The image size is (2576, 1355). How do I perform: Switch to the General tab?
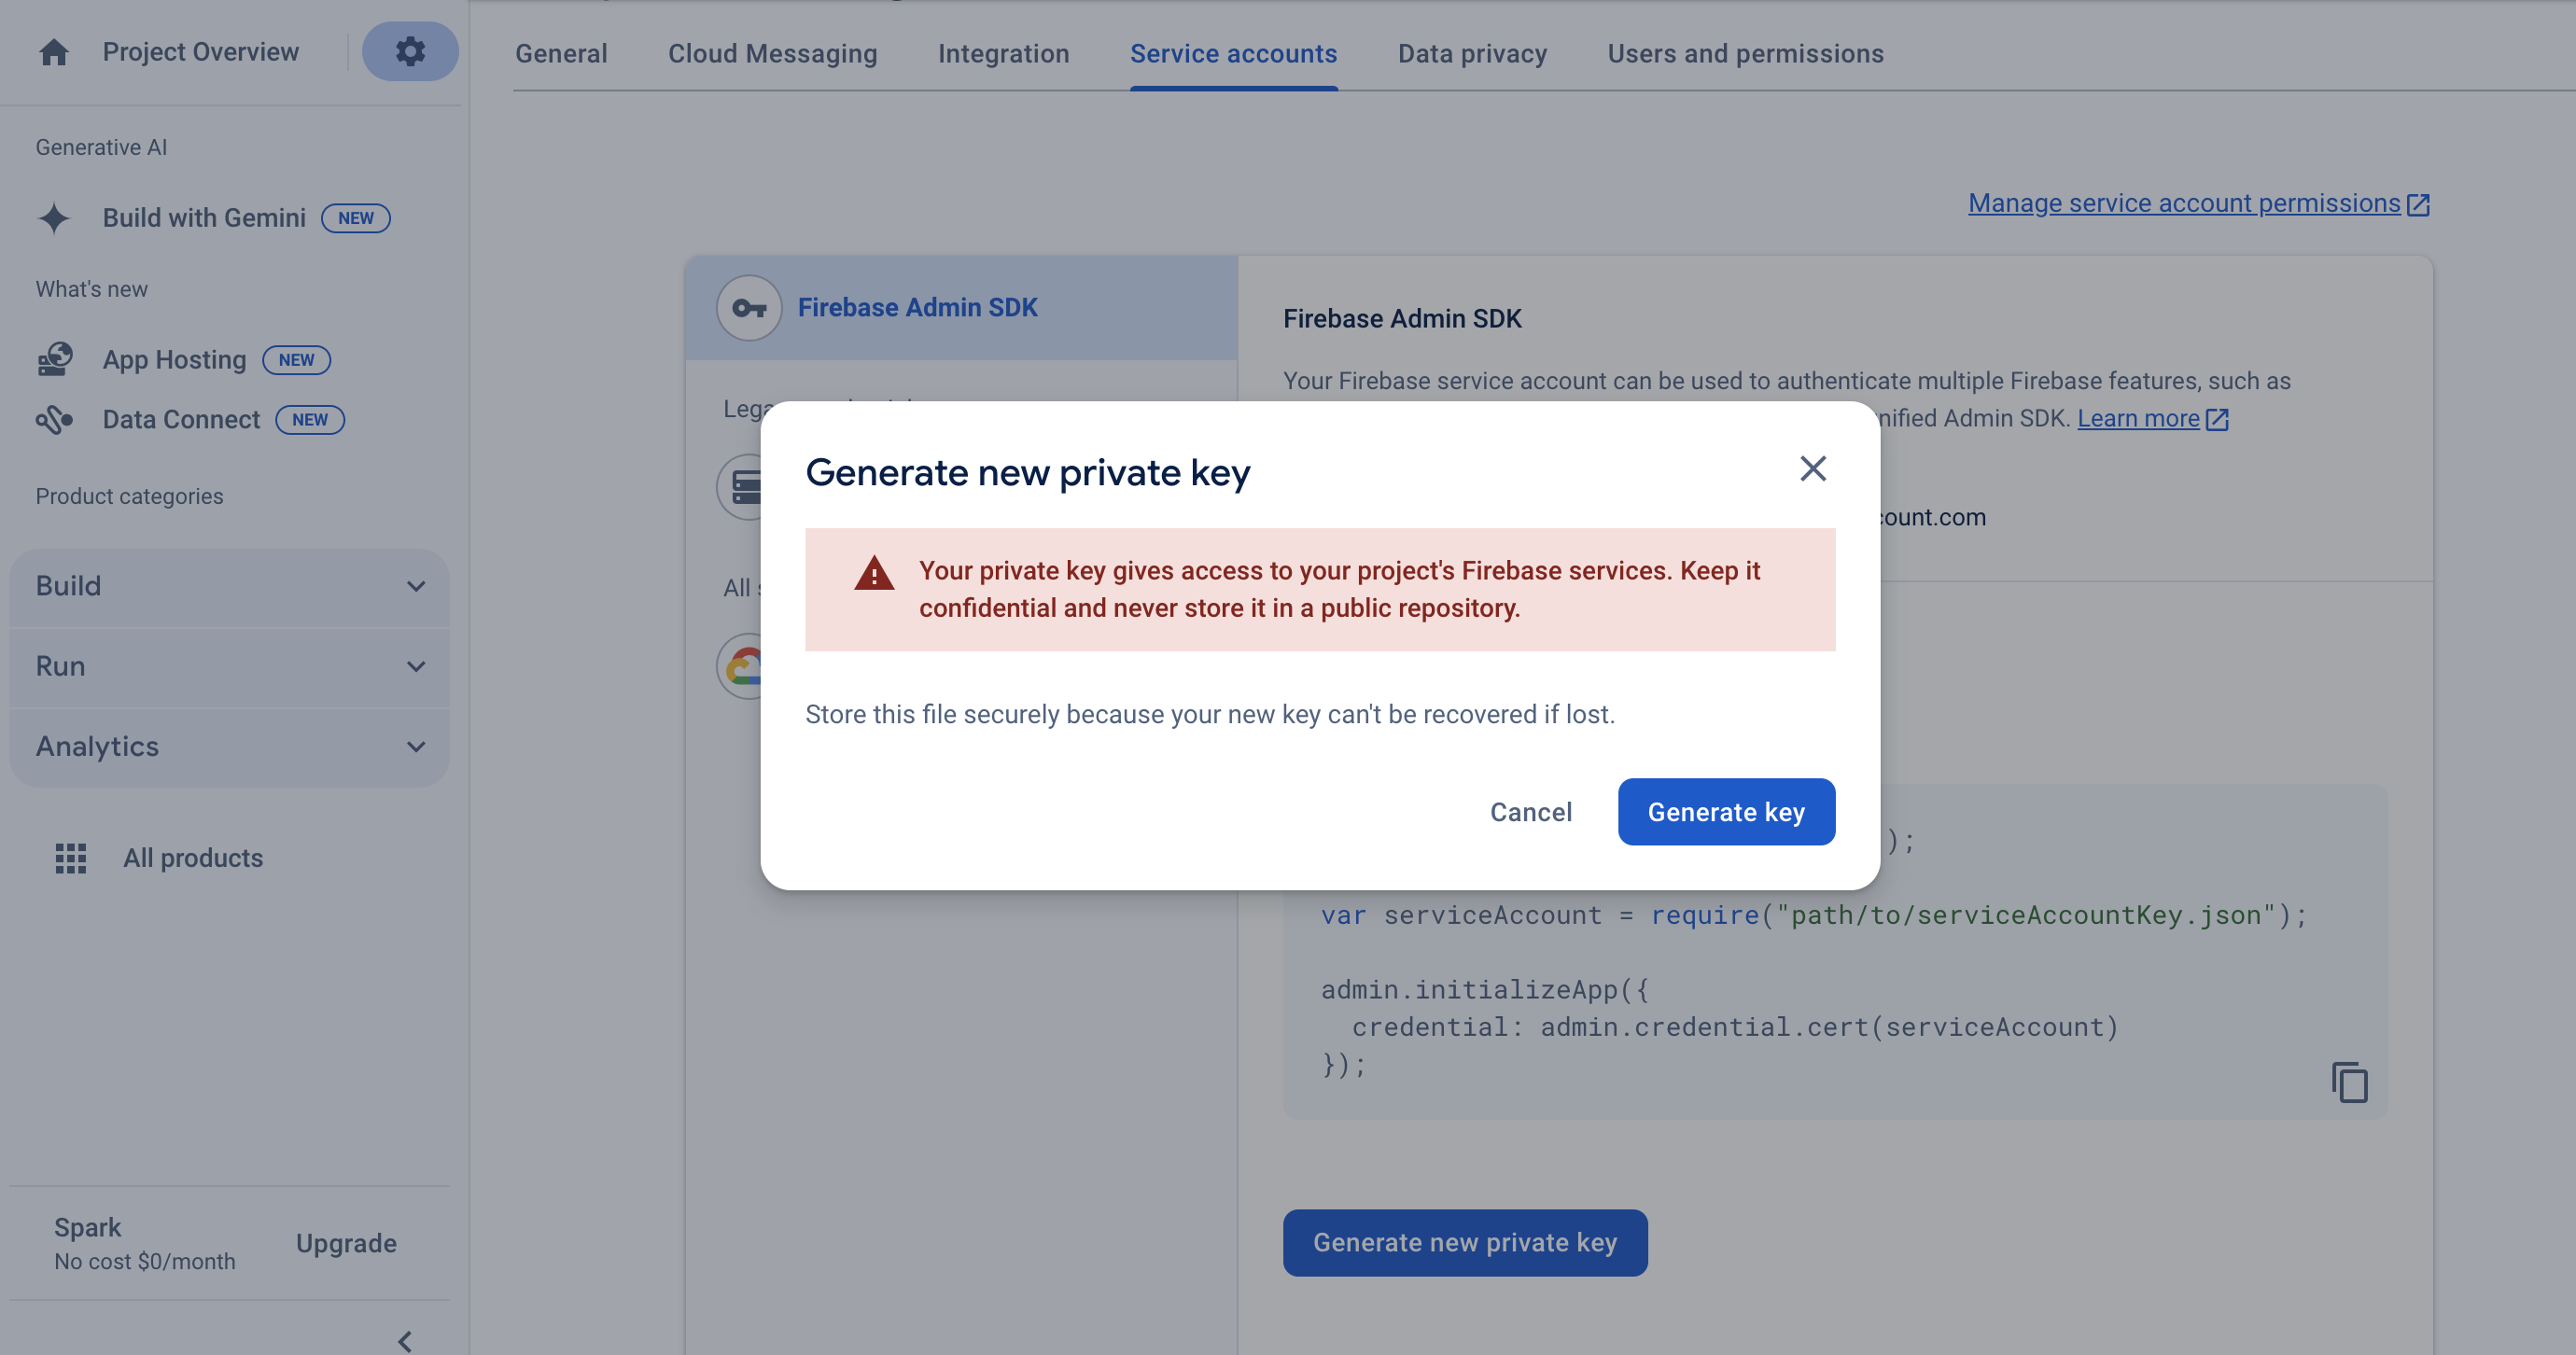(561, 54)
